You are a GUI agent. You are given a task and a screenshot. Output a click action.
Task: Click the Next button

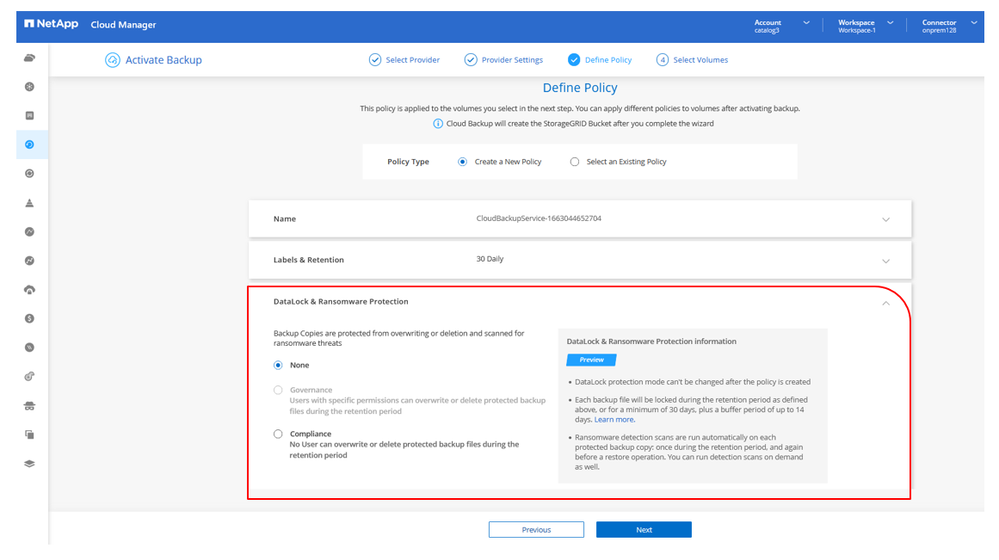click(x=643, y=529)
